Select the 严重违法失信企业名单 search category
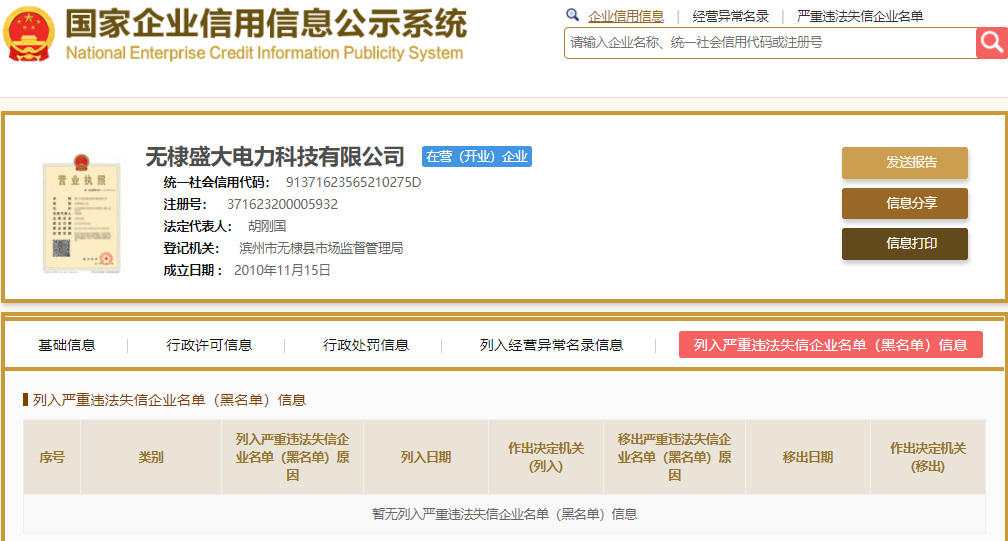This screenshot has width=1008, height=541. (860, 17)
